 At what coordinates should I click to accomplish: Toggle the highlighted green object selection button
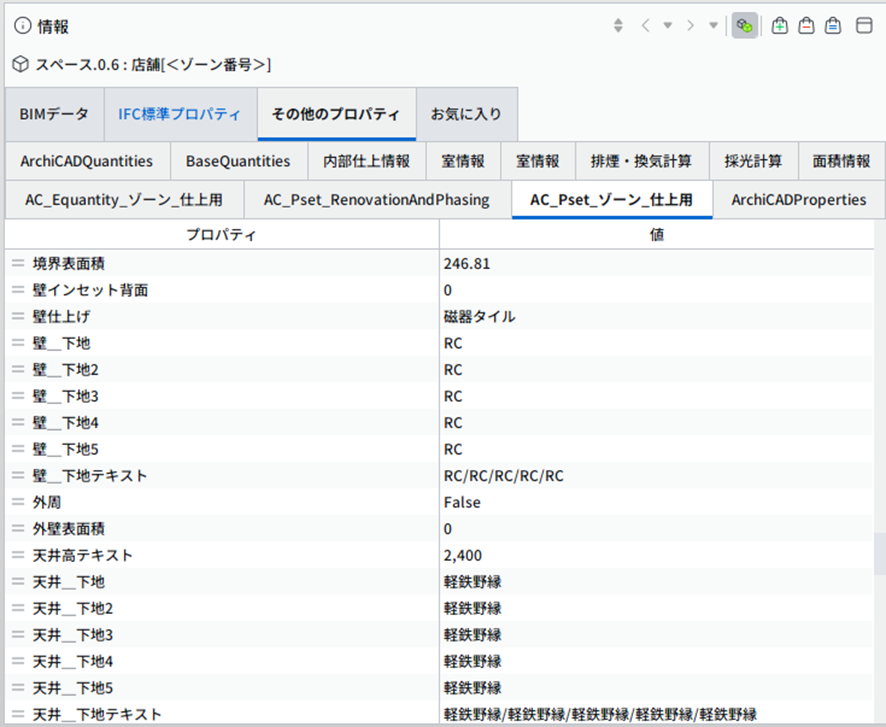pyautogui.click(x=745, y=25)
